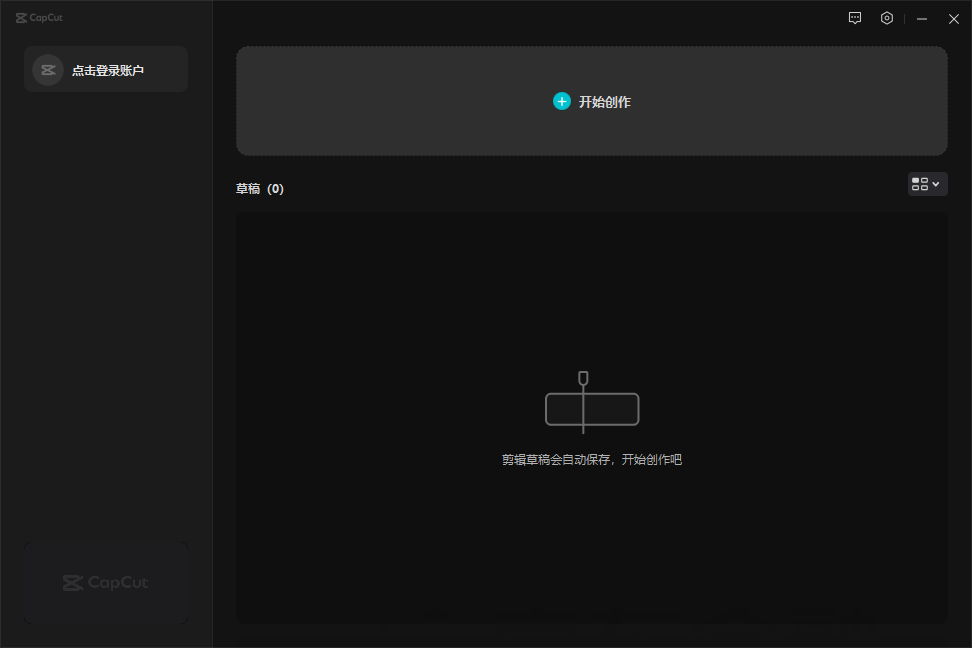The image size is (972, 648).
Task: Click the CapCut logo in title bar
Action: coord(39,18)
